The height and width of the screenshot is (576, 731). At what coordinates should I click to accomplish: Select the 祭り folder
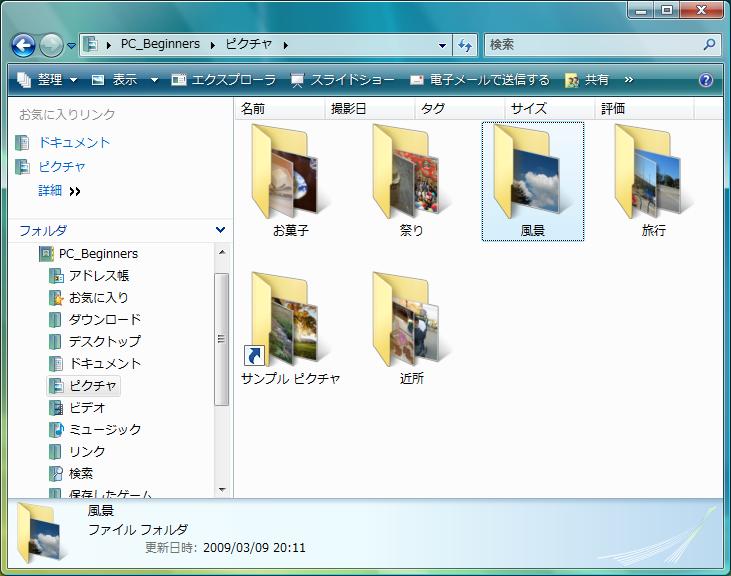pos(411,182)
